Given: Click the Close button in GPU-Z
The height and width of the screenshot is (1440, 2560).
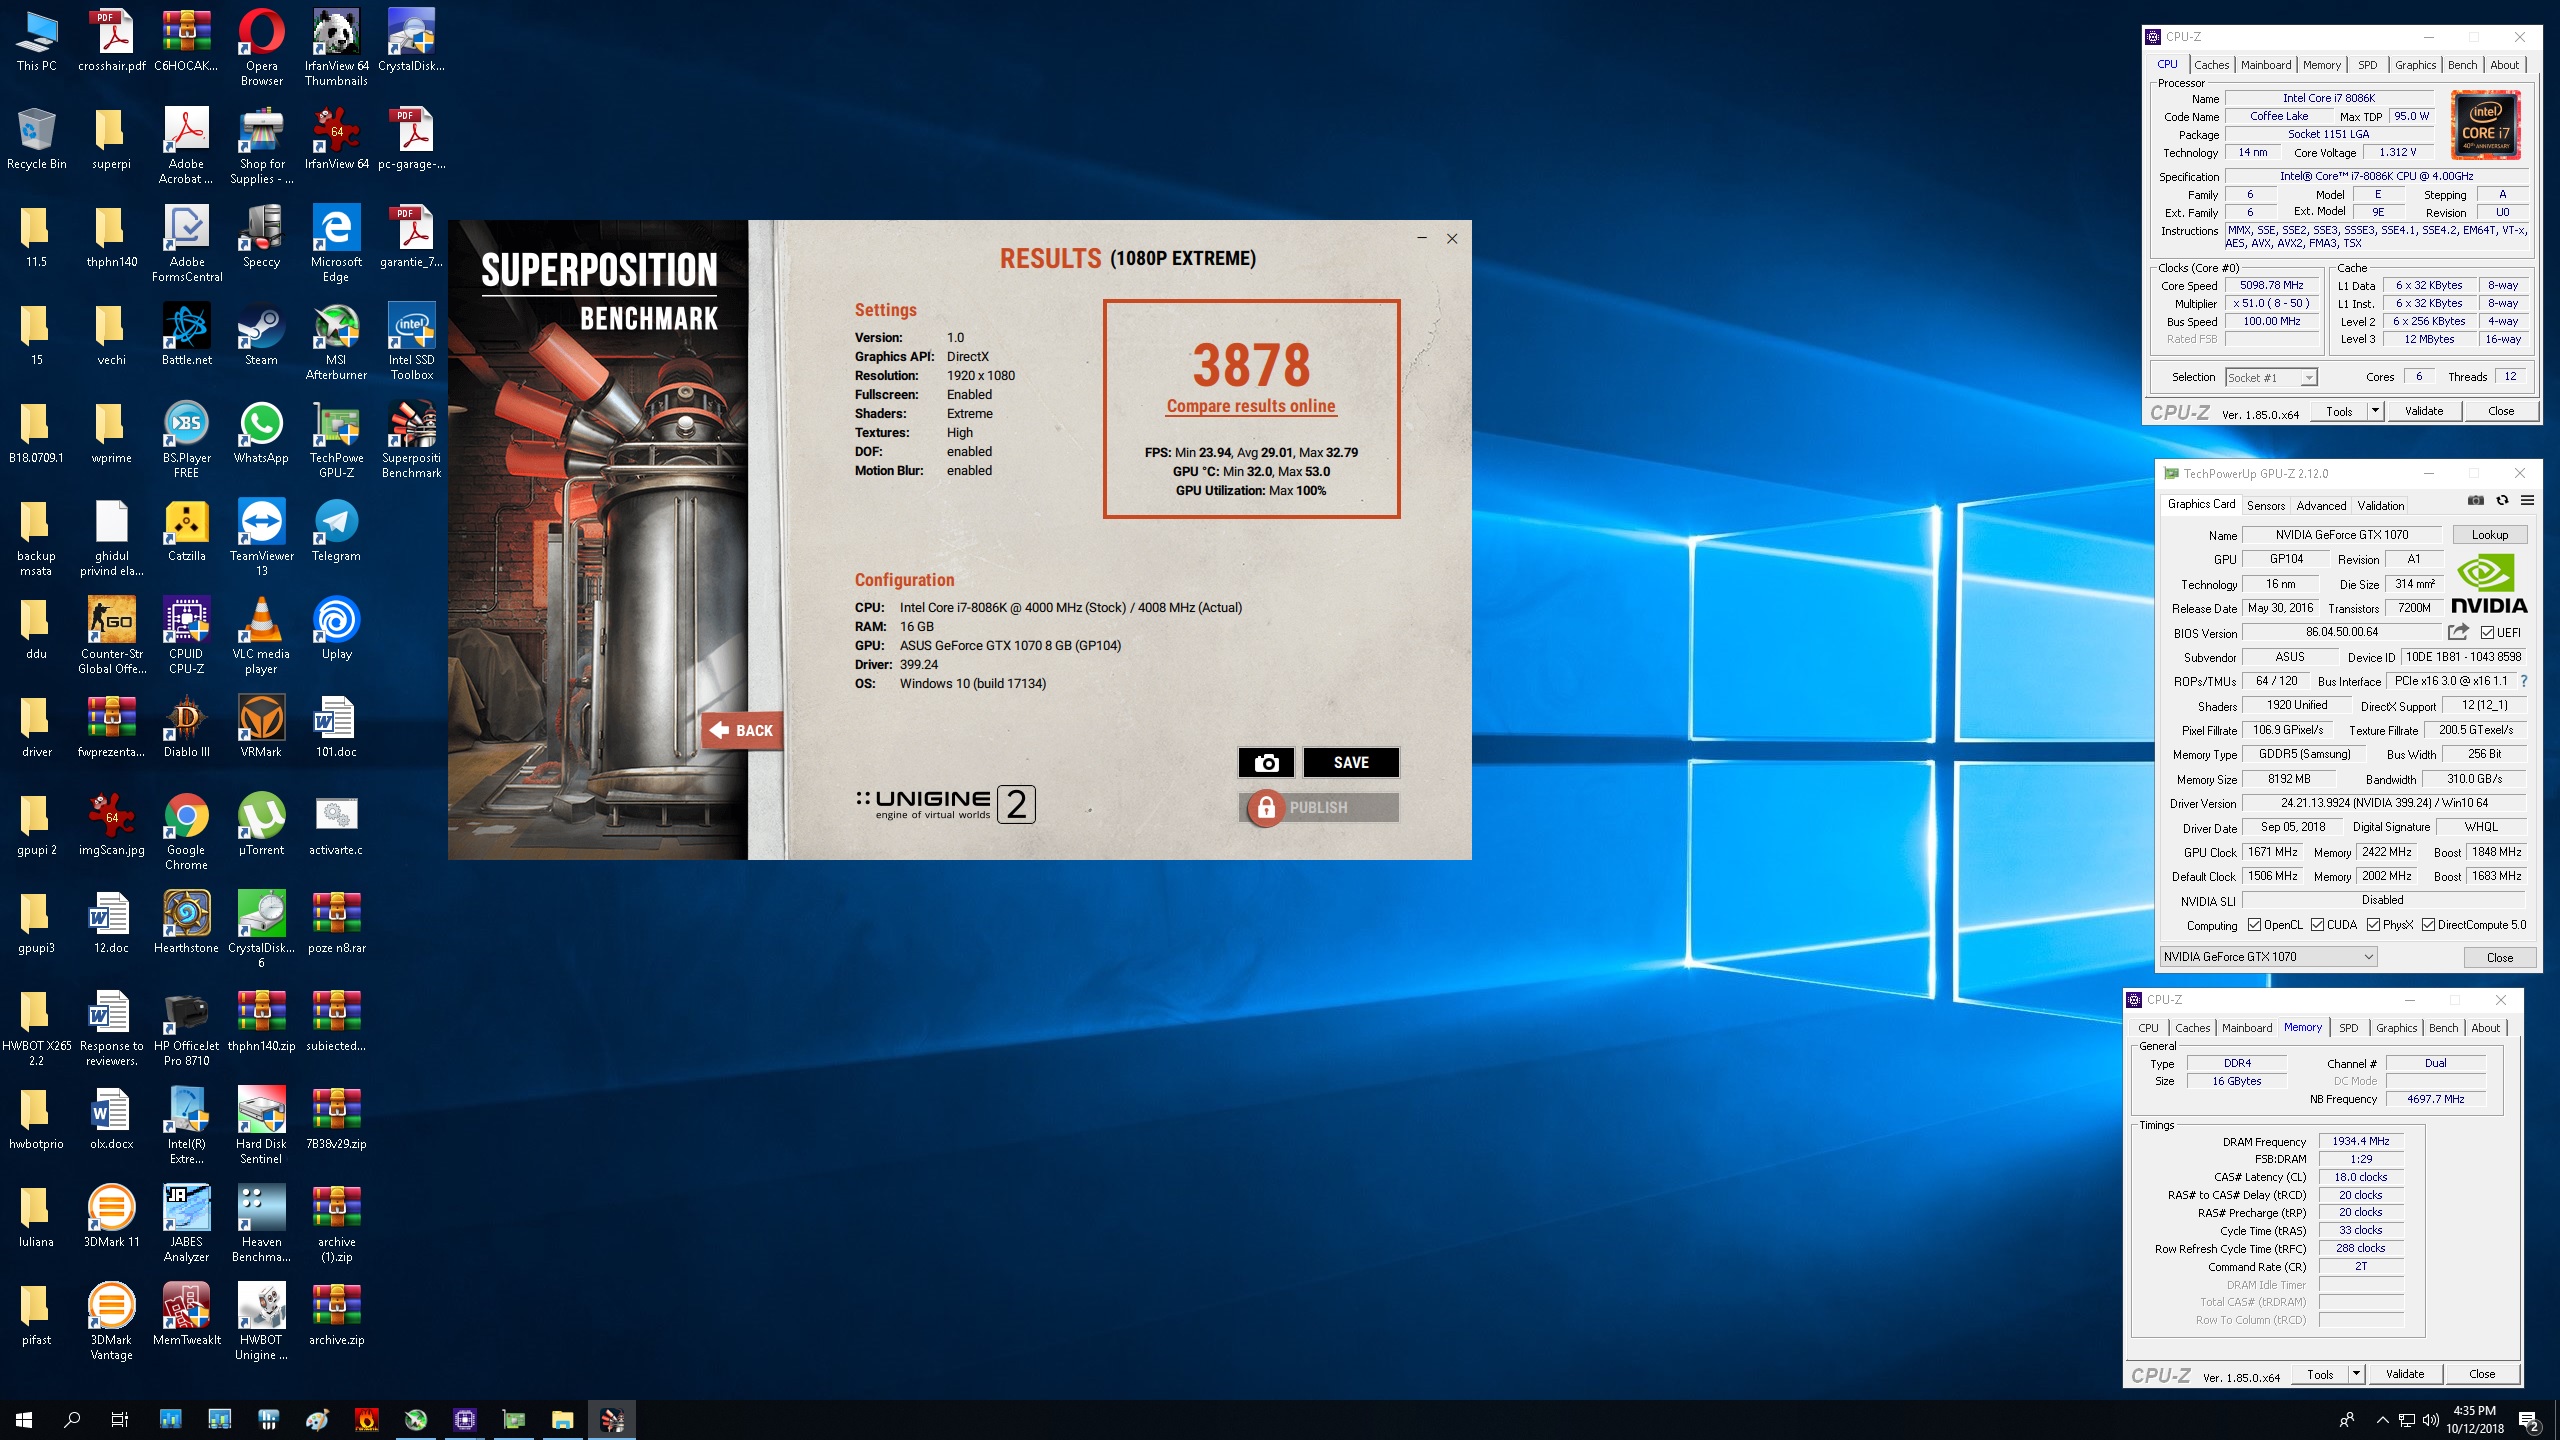Looking at the screenshot, I should (x=2499, y=958).
